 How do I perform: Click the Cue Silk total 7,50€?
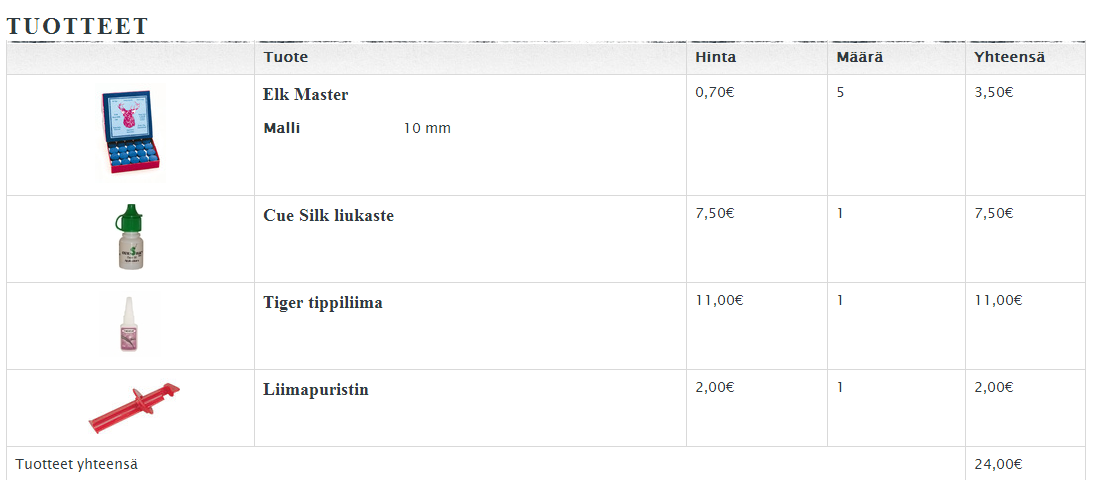[994, 213]
